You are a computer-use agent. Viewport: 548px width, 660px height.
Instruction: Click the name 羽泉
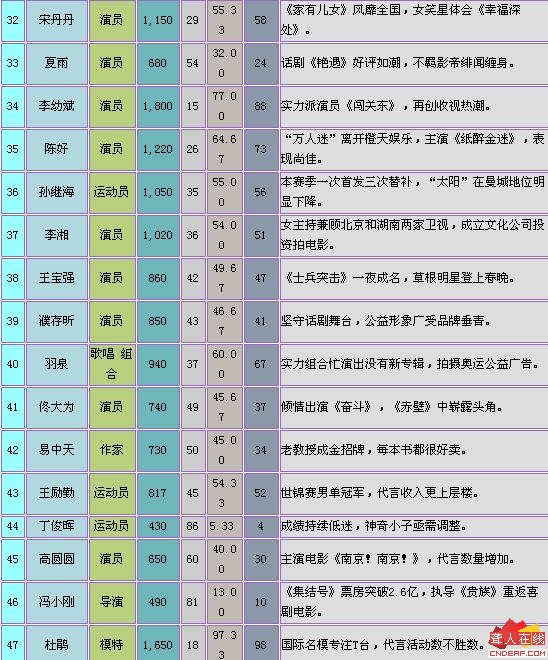pyautogui.click(x=56, y=364)
